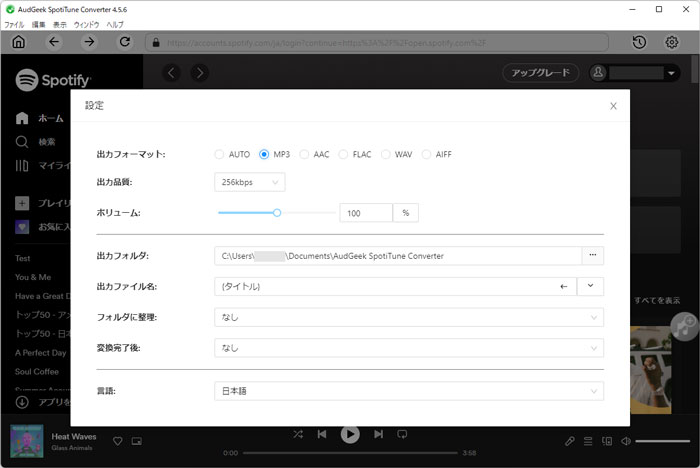Image resolution: width=700 pixels, height=468 pixels.
Task: Open settings gear icon in toolbar
Action: pos(672,42)
